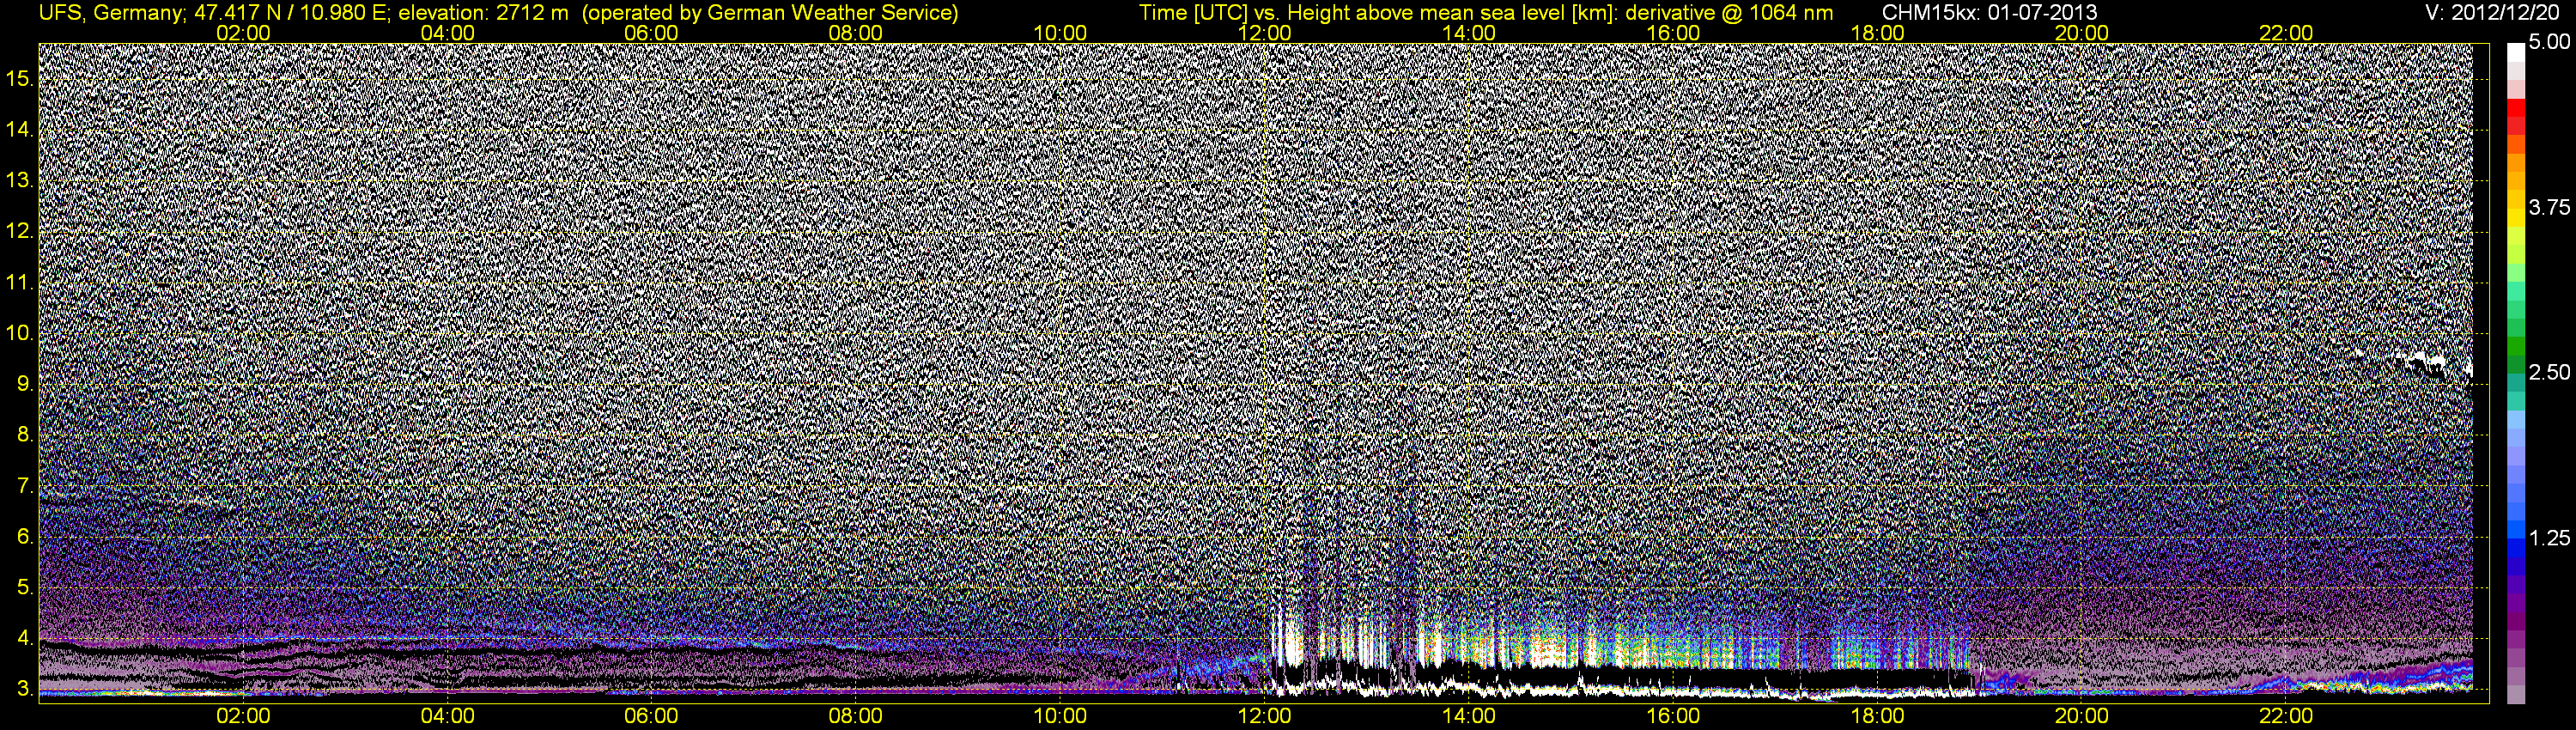This screenshot has height=730, width=2576.
Task: Click the '8.' height axis label
Action: [x=26, y=435]
